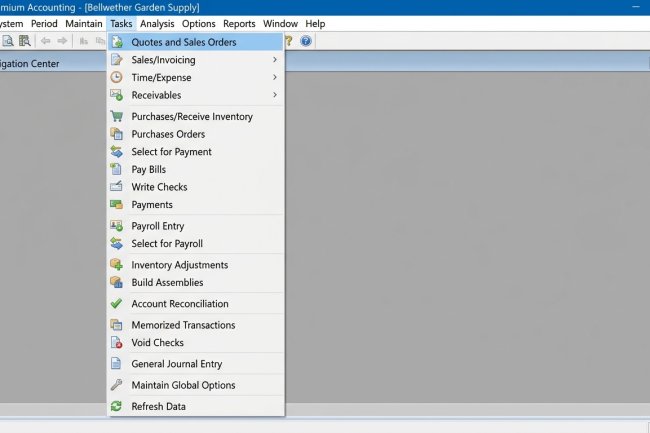Click the General Journal Entry page icon

pyautogui.click(x=116, y=363)
